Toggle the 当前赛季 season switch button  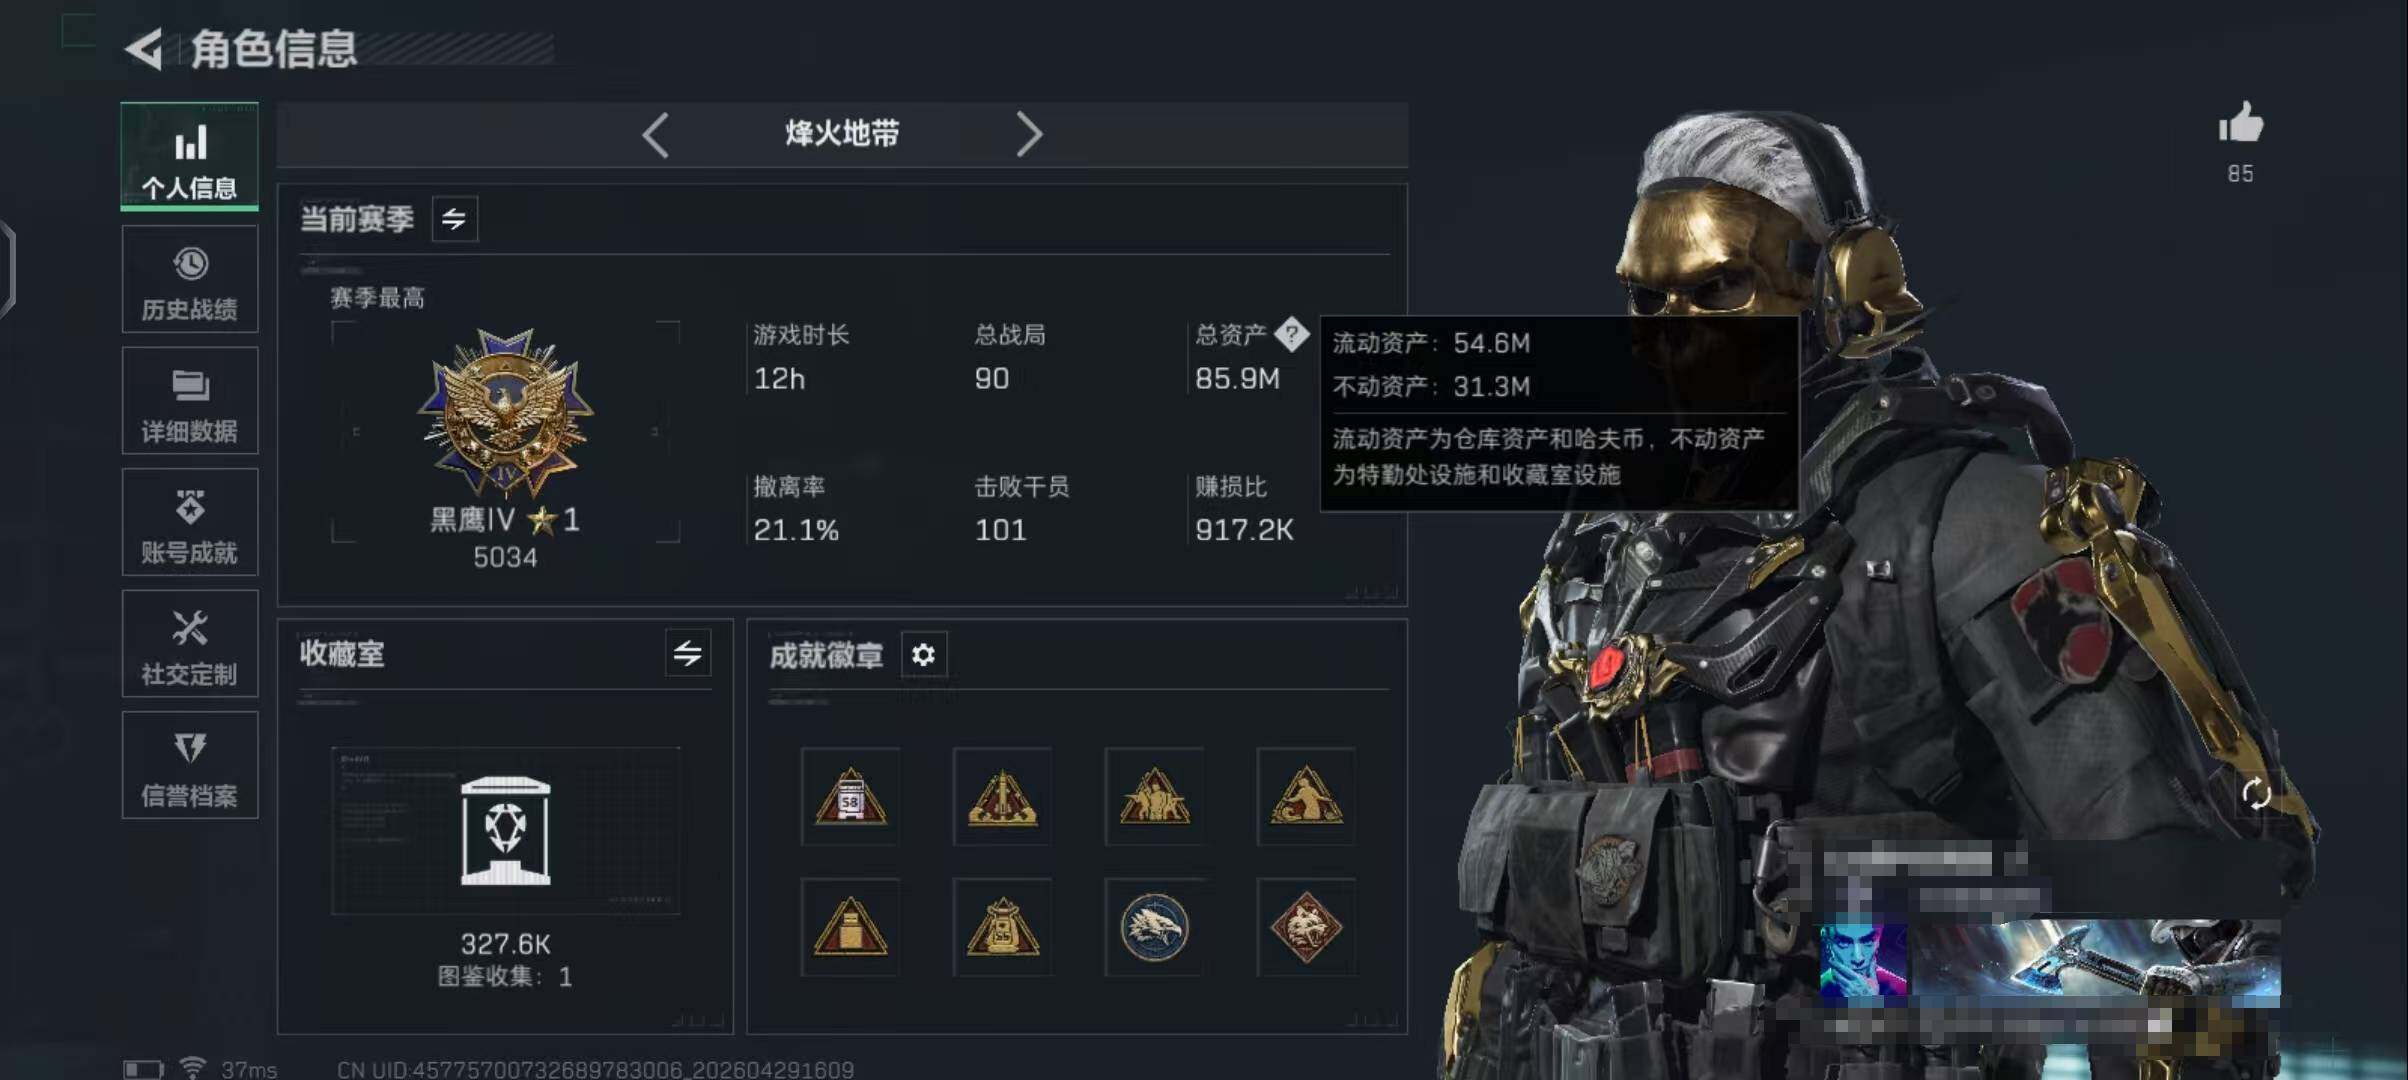pos(454,219)
